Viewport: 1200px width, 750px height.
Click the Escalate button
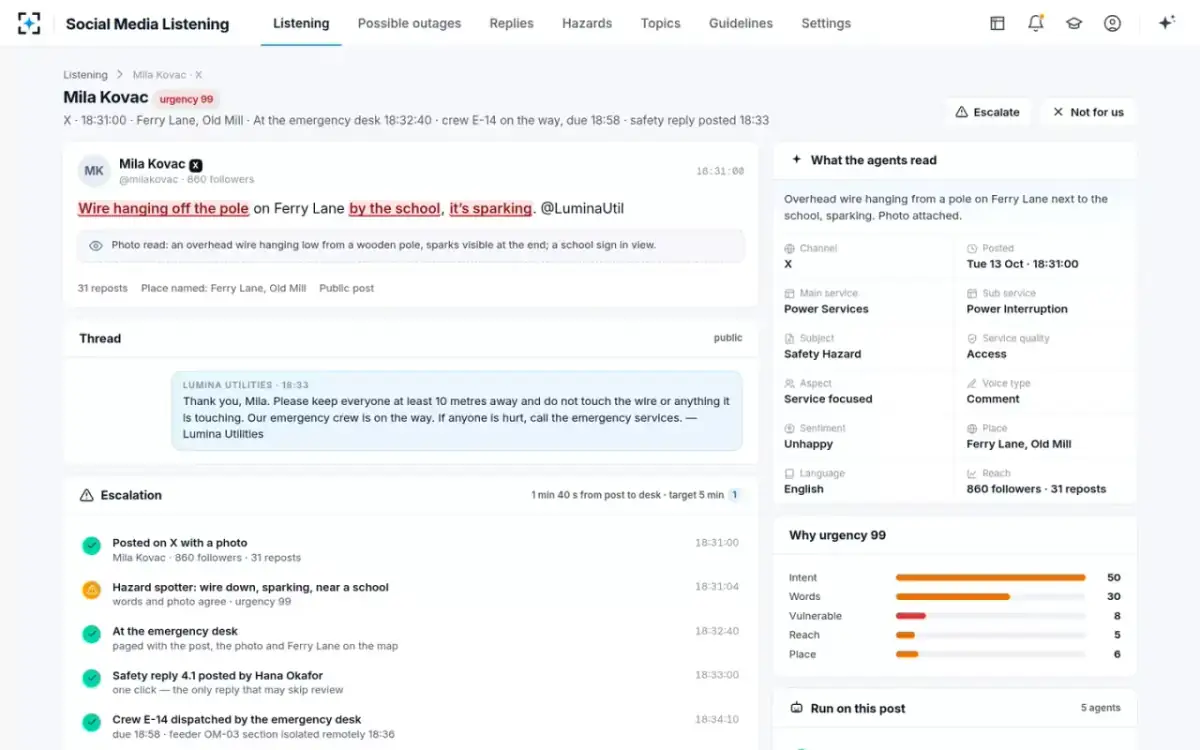coord(988,112)
